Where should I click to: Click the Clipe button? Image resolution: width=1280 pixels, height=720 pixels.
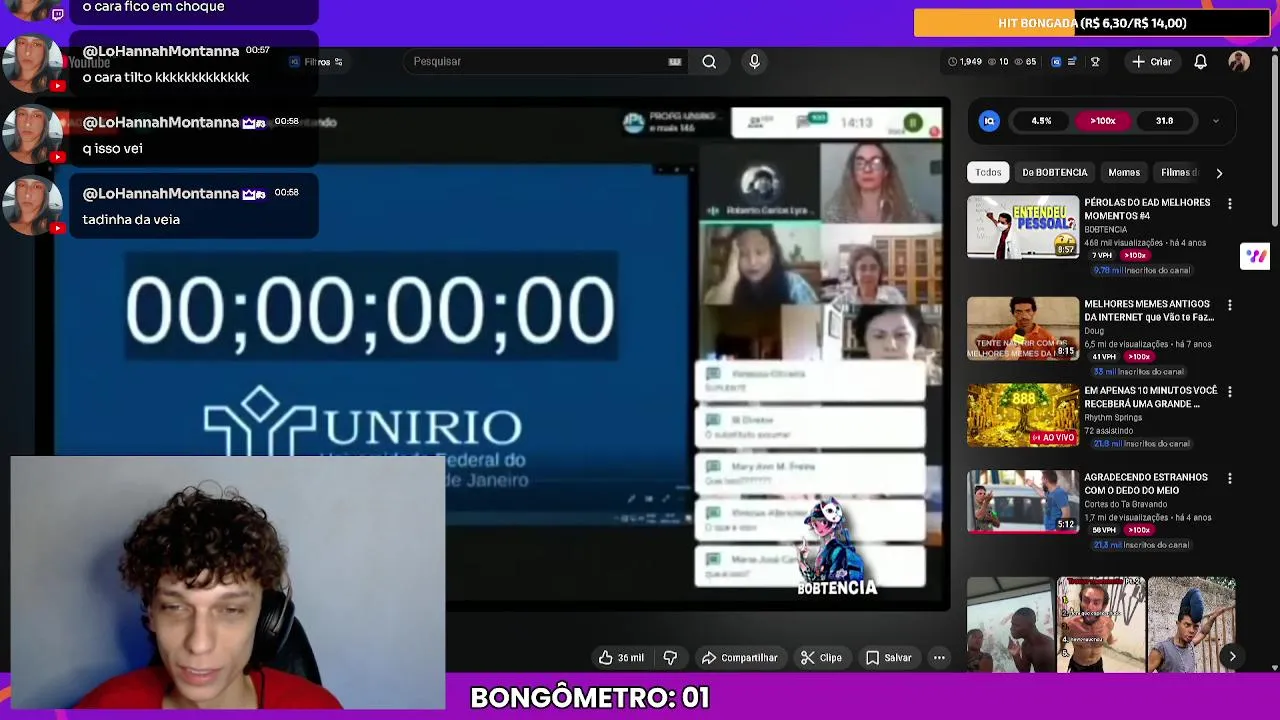tap(821, 658)
